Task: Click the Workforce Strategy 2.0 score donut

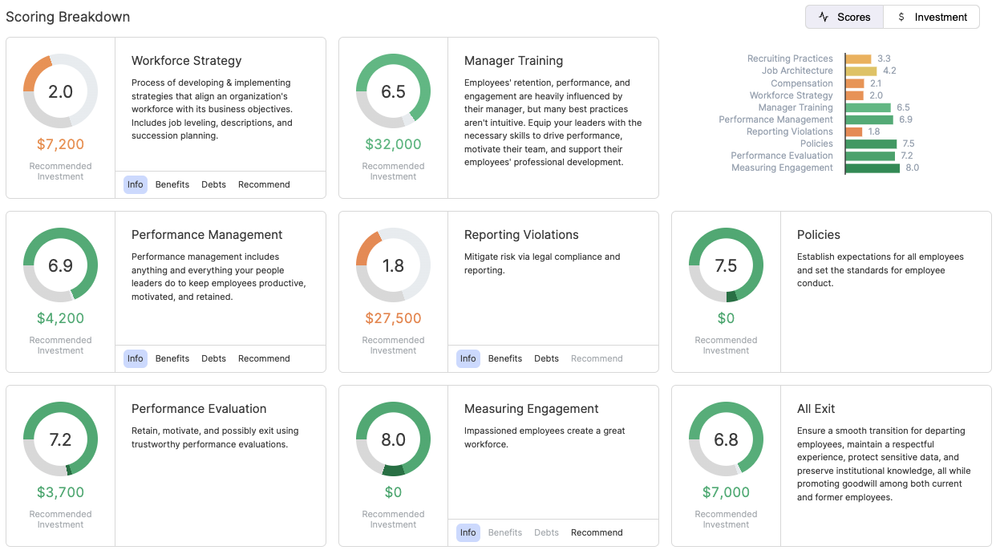Action: [x=61, y=91]
